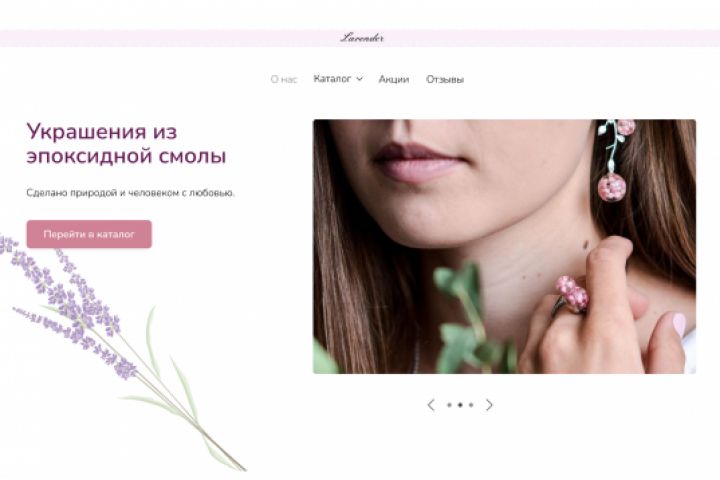Select the third carousel dot
This screenshot has width=720, height=480.
(x=471, y=405)
